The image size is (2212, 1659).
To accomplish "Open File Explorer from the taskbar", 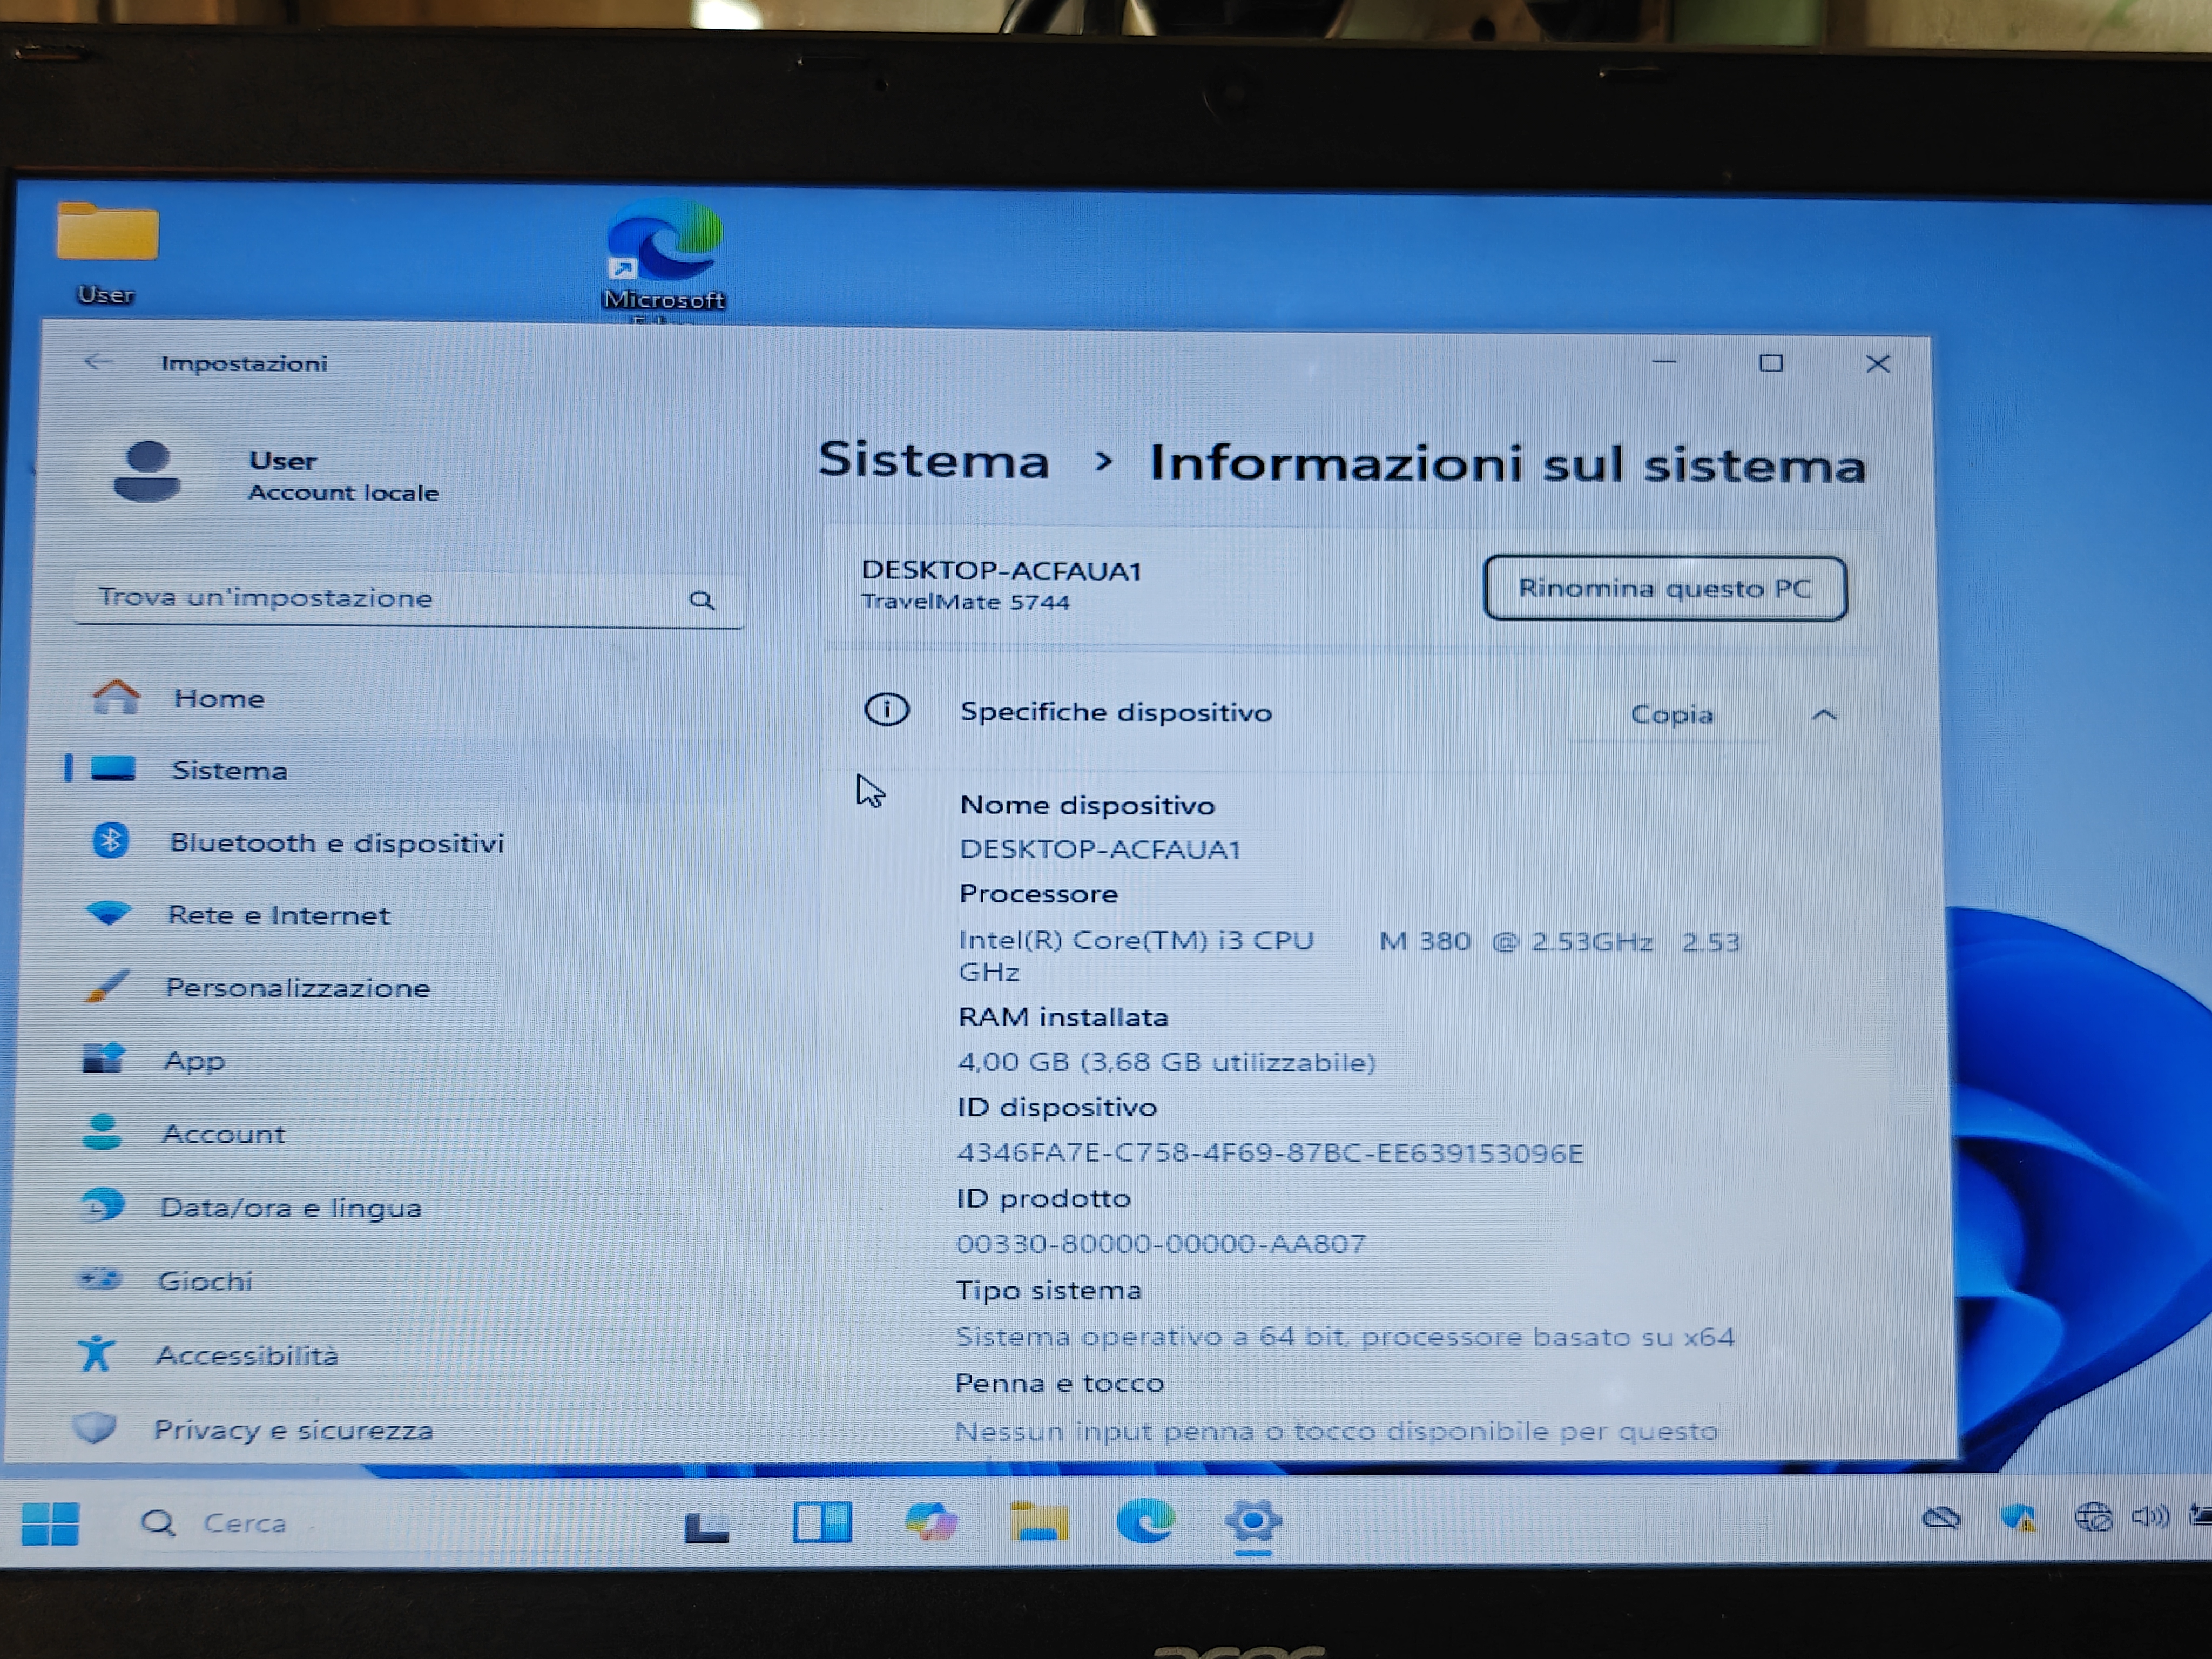I will 1039,1521.
